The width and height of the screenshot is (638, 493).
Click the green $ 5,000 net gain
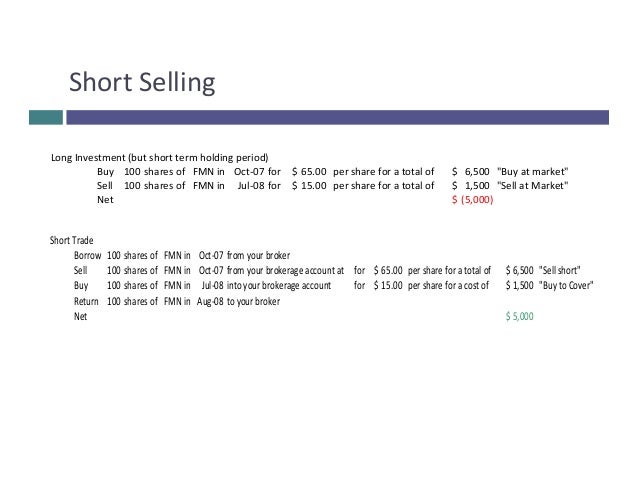point(520,316)
